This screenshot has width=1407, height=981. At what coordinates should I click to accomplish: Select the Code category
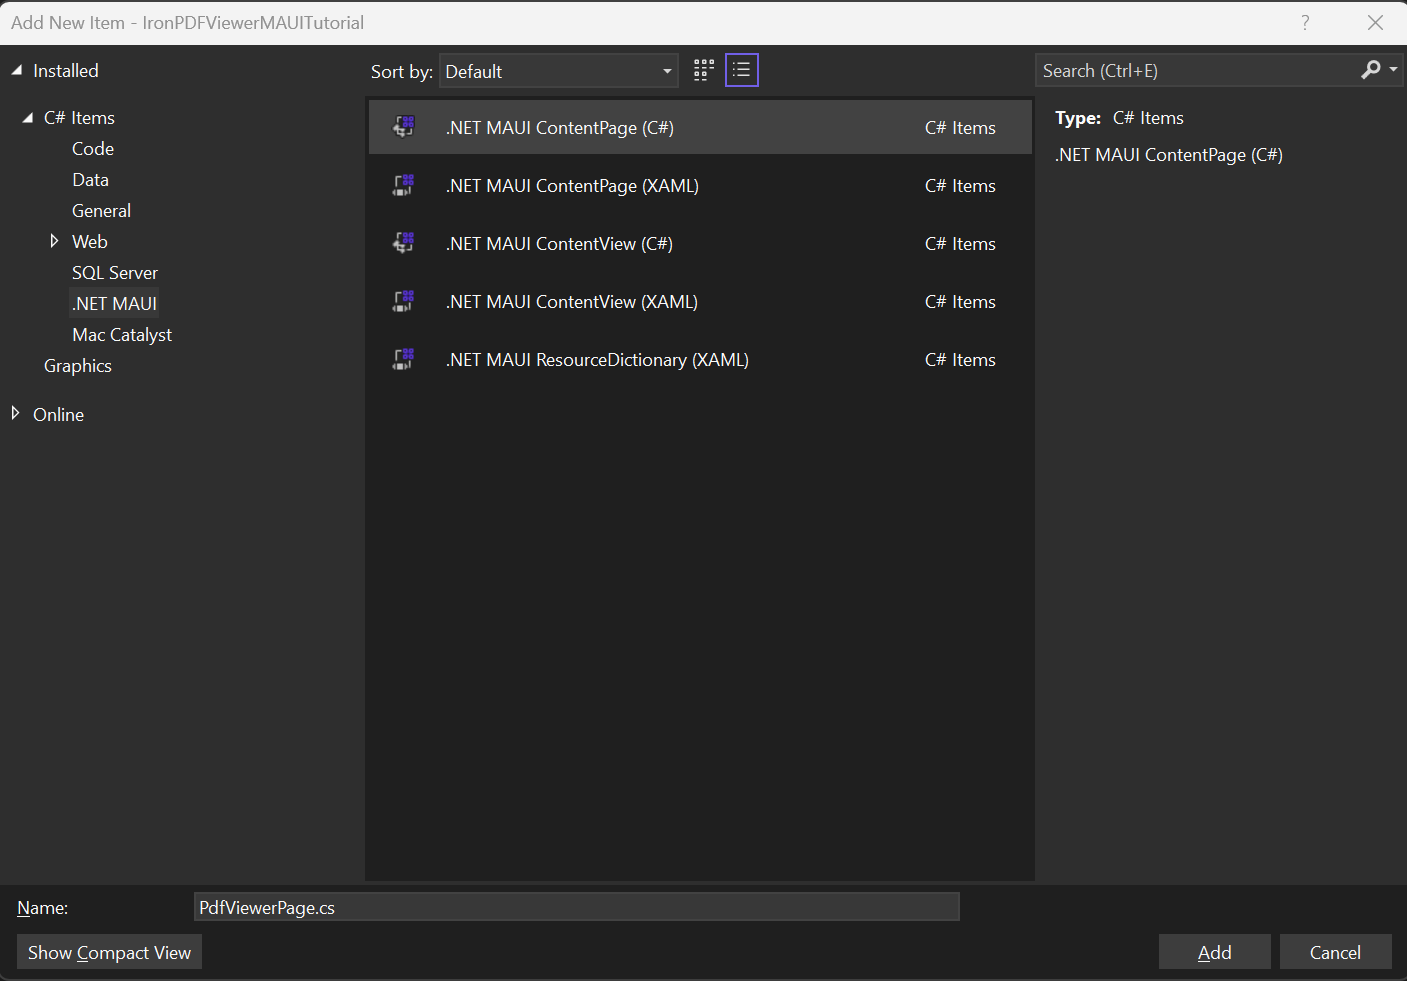tap(93, 149)
